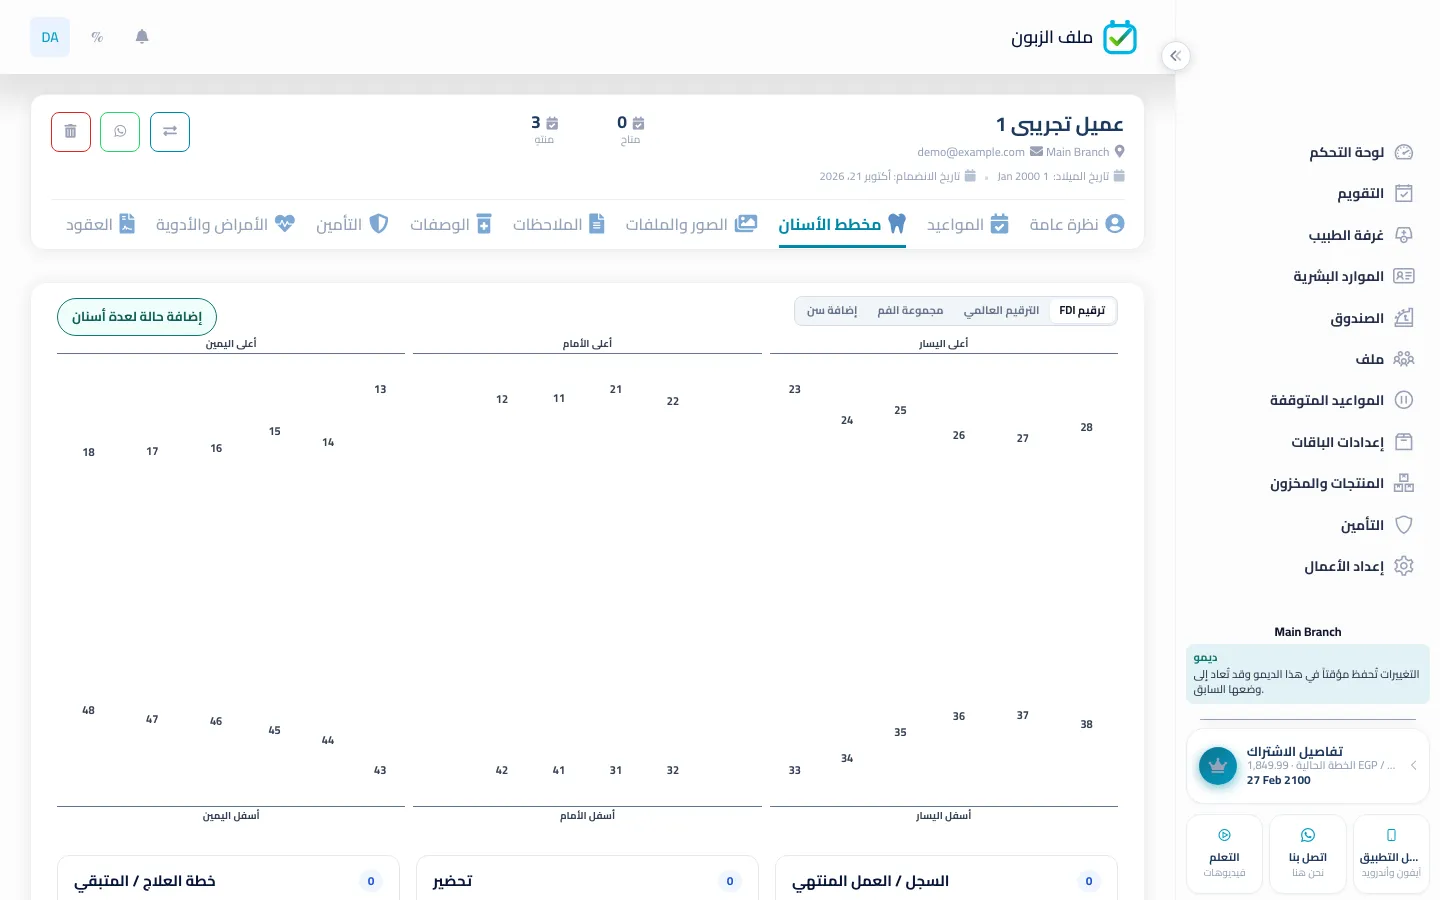The height and width of the screenshot is (900, 1440).
Task: Switch to الوصفات tab
Action: (451, 224)
